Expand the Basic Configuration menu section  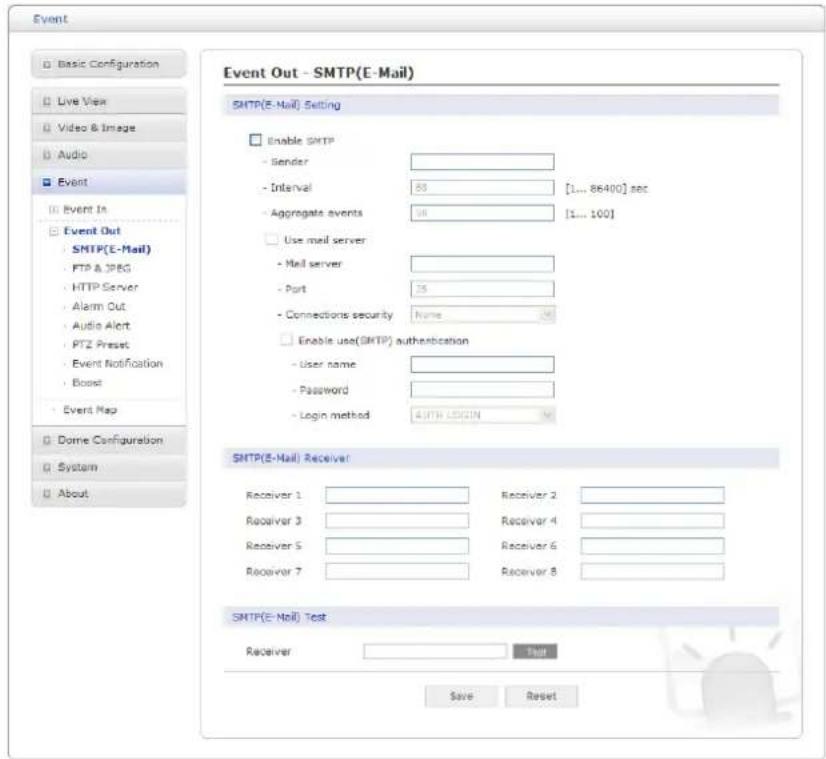[x=109, y=64]
